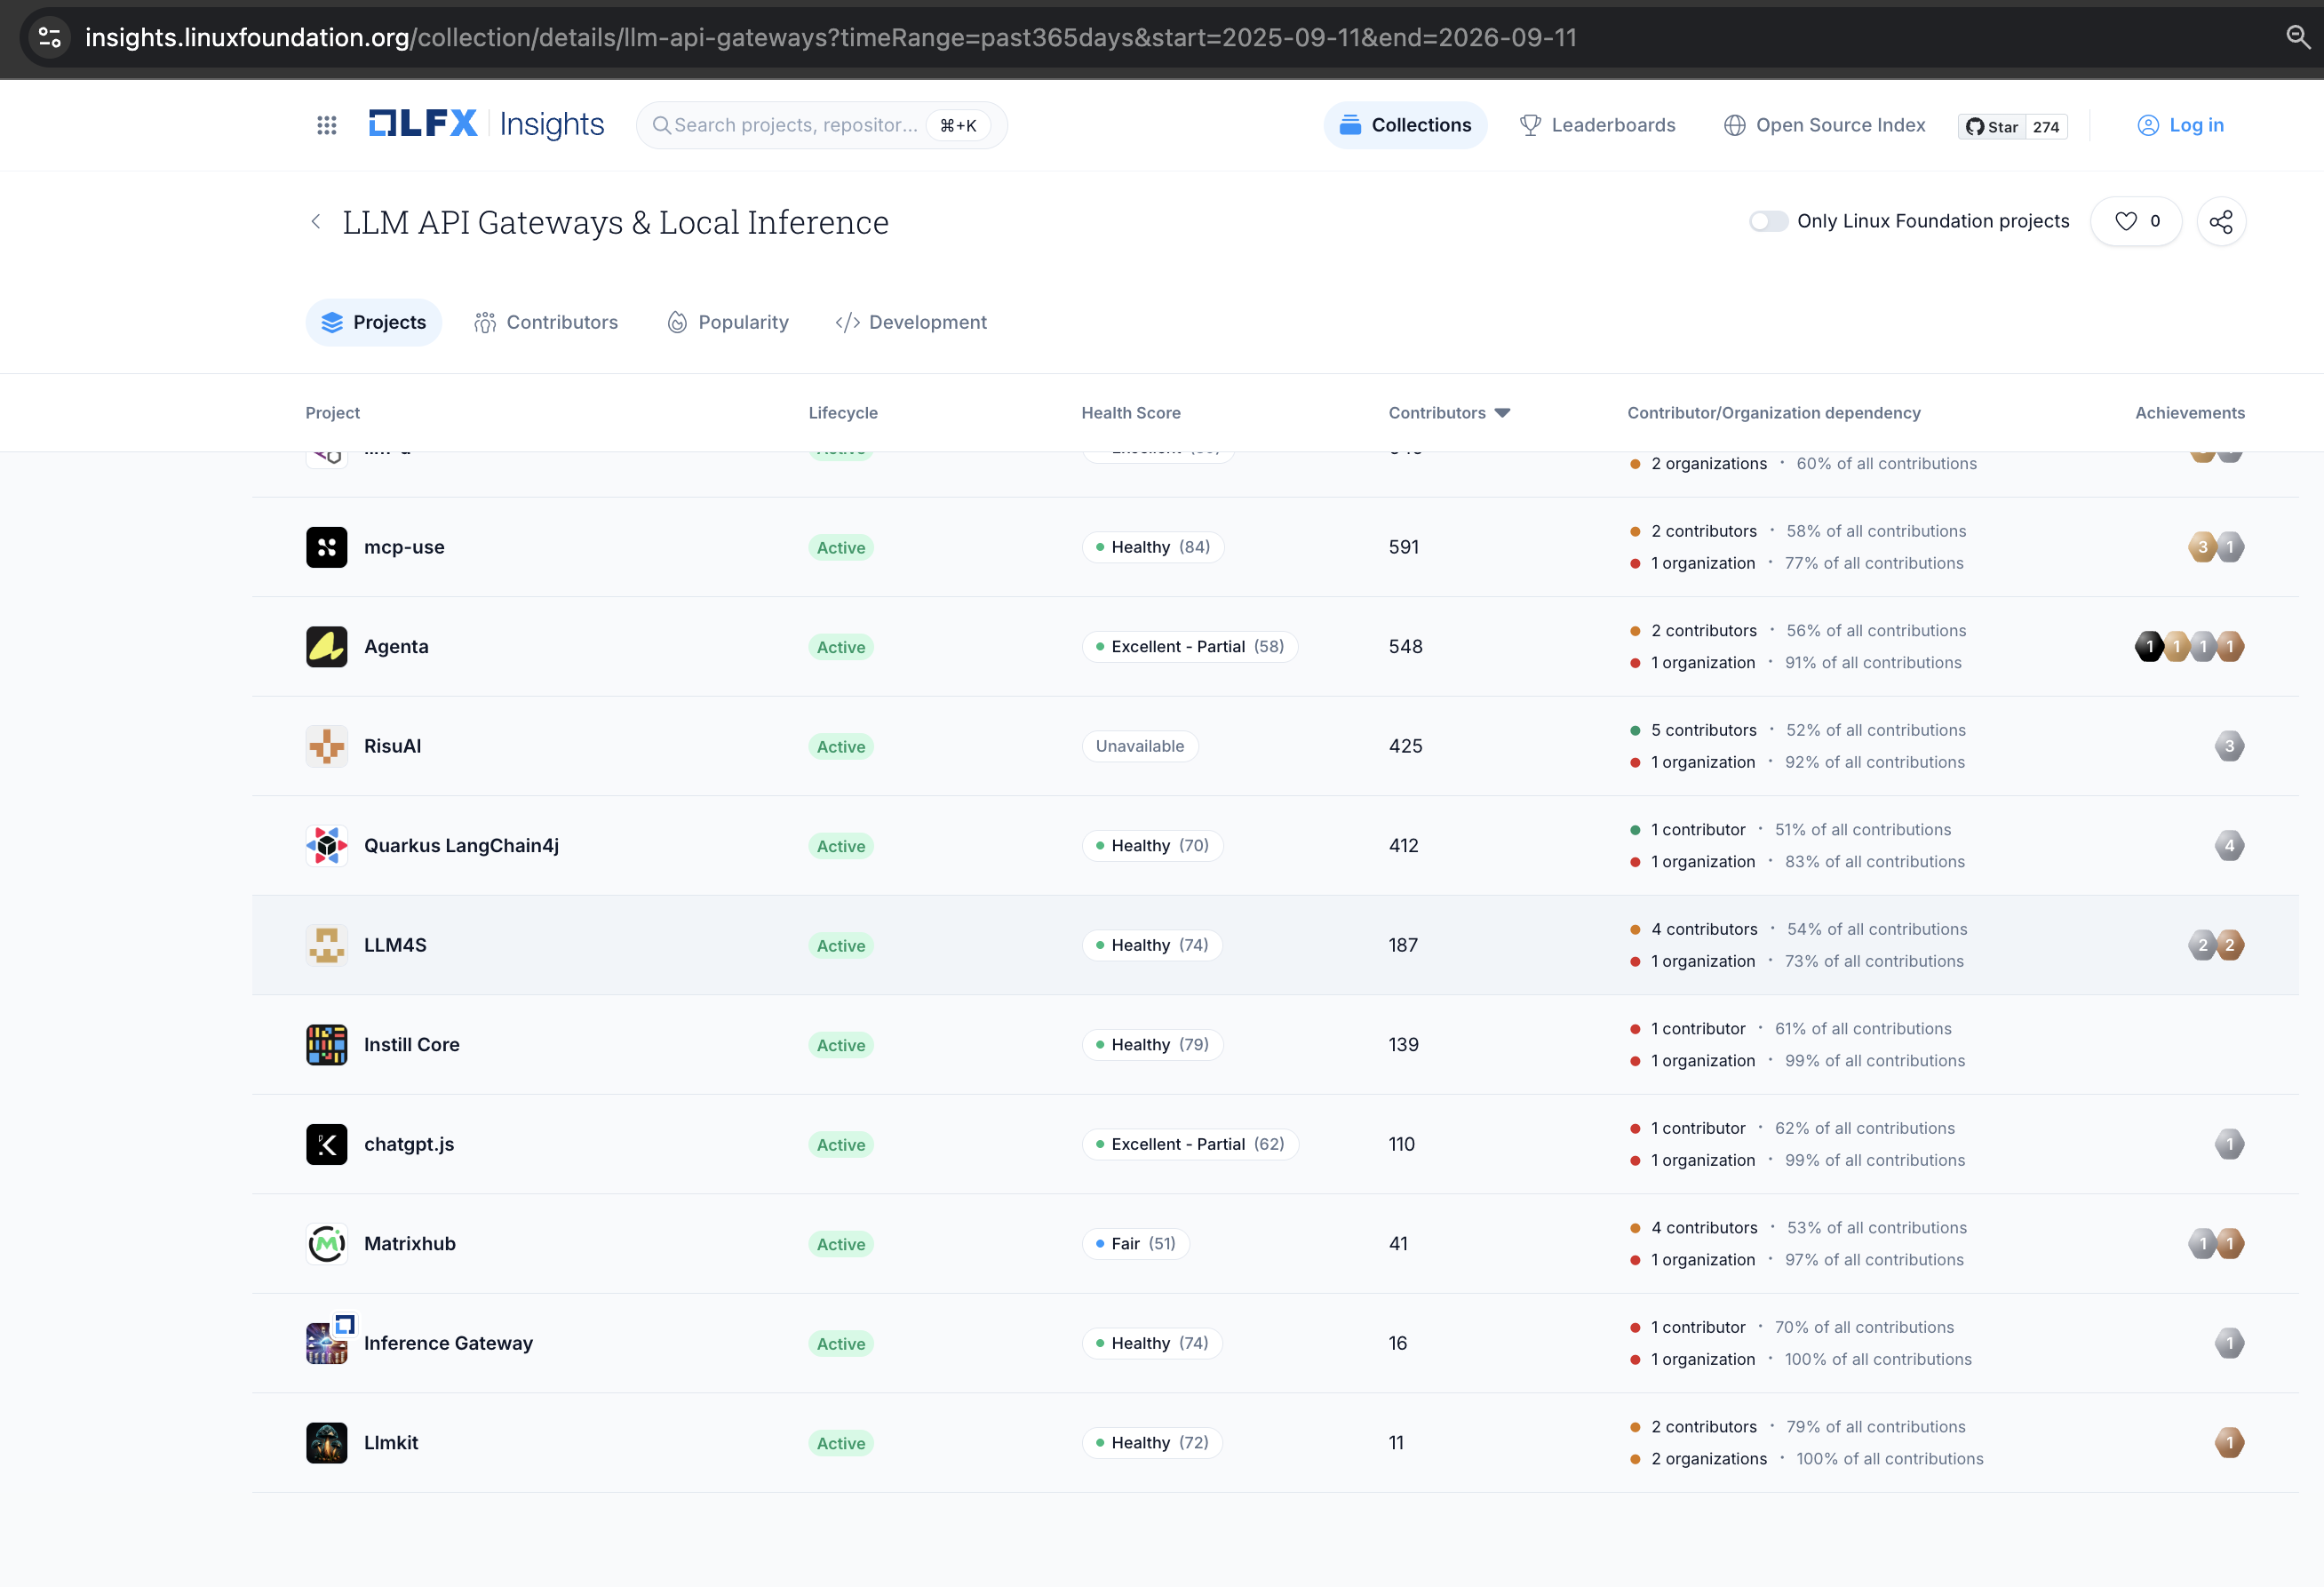
Task: Open Collections in the top navigation
Action: click(1405, 125)
